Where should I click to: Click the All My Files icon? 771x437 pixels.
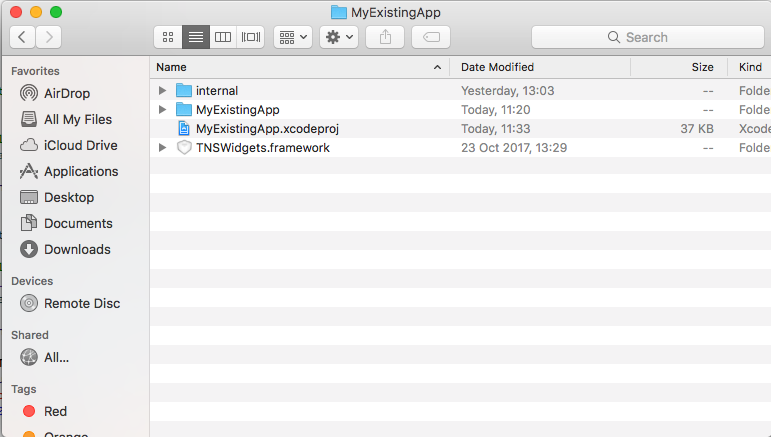point(29,119)
